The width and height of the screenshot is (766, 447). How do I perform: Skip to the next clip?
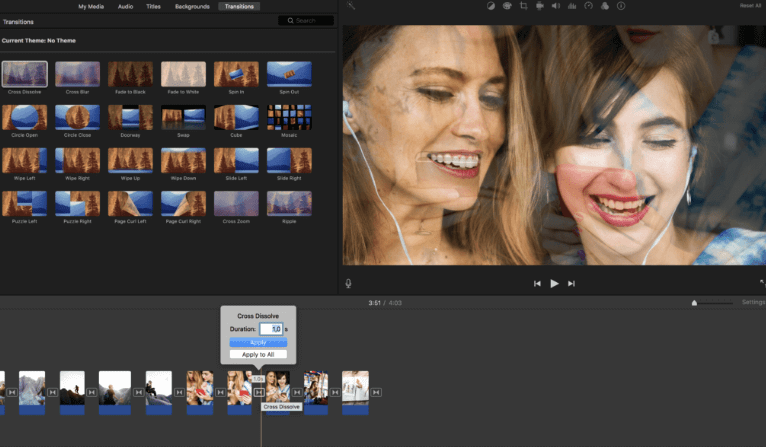pyautogui.click(x=571, y=284)
